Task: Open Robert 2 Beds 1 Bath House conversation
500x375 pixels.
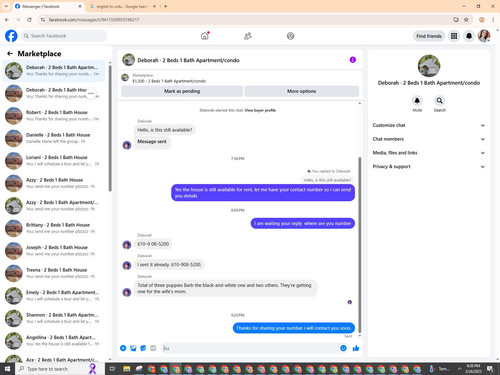Action: click(54, 116)
